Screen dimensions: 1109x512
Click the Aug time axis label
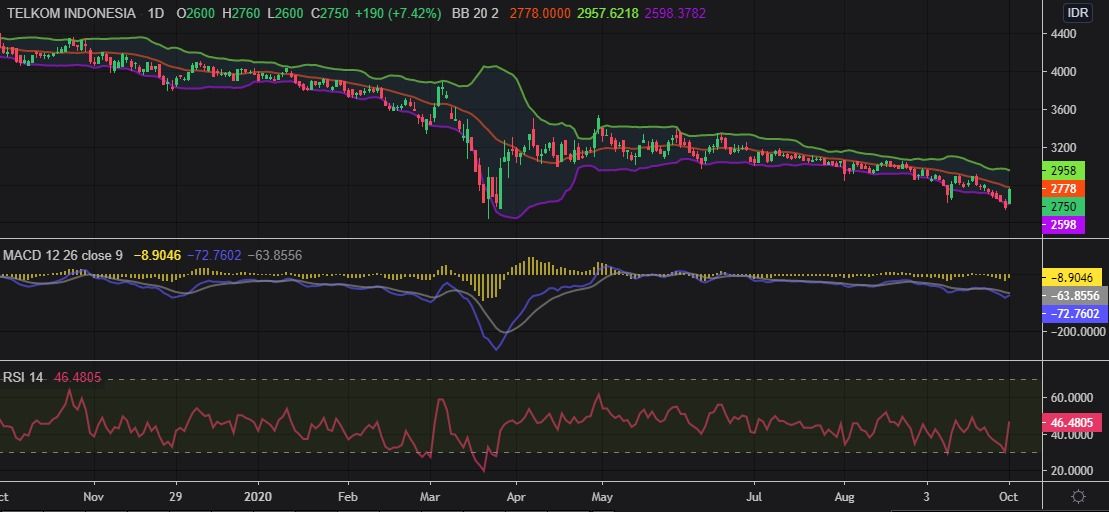[x=845, y=496]
